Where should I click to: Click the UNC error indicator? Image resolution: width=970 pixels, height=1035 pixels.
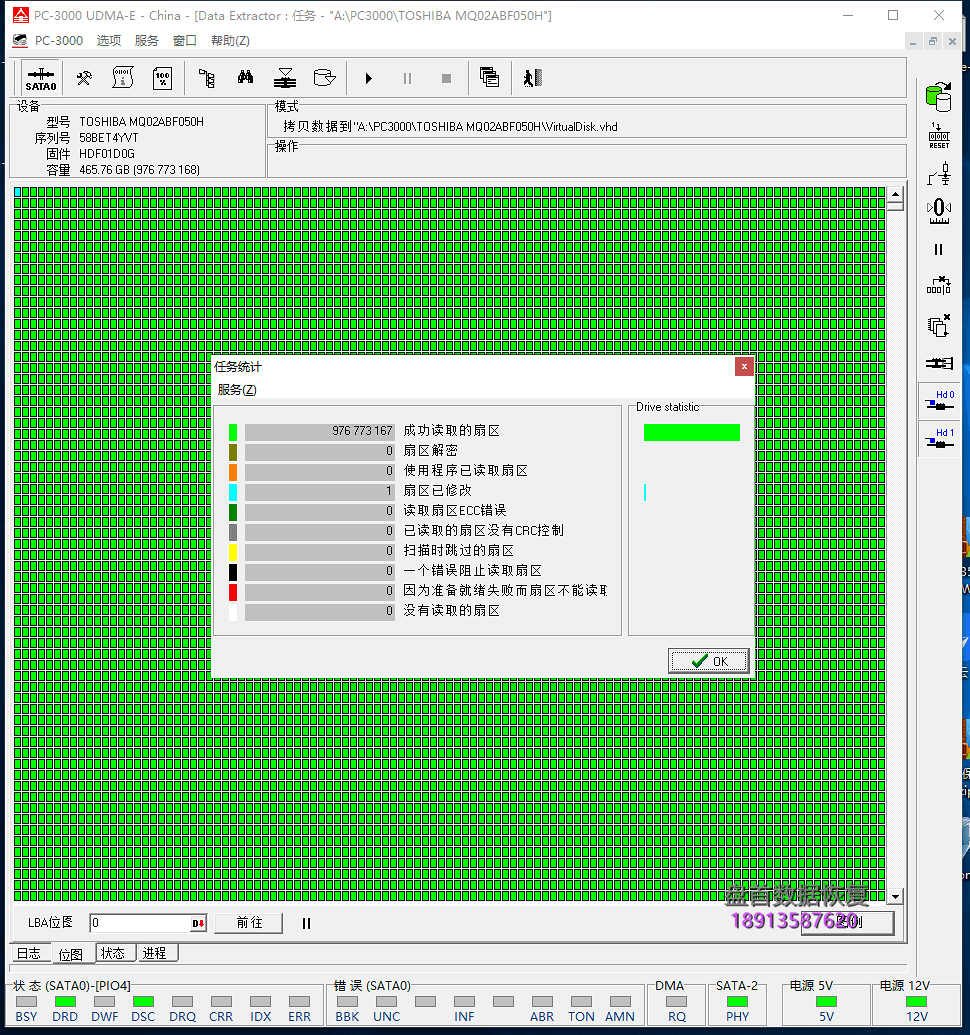(x=387, y=1001)
